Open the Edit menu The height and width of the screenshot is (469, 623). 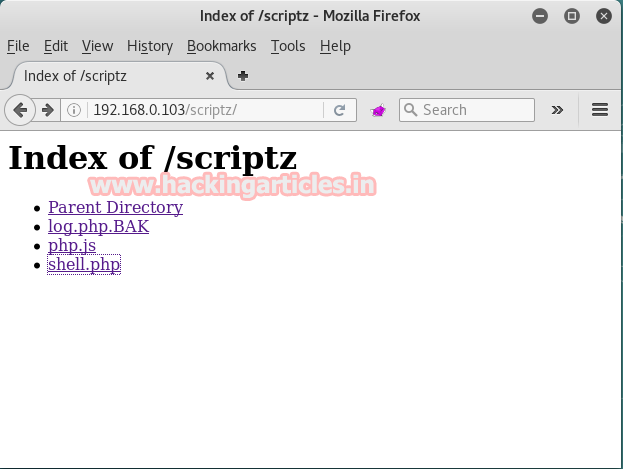click(x=56, y=46)
